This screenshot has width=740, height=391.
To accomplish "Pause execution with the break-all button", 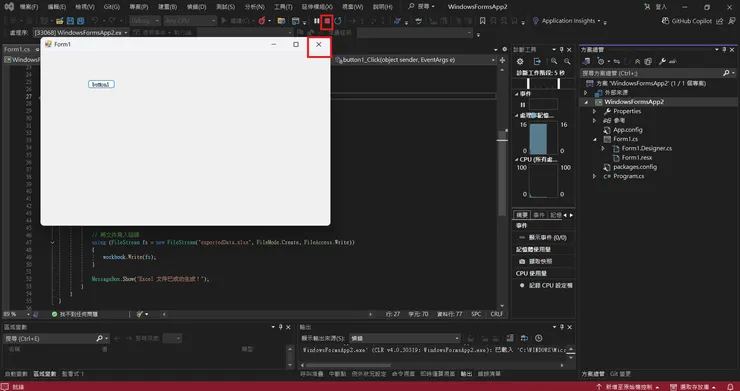I will tap(317, 21).
